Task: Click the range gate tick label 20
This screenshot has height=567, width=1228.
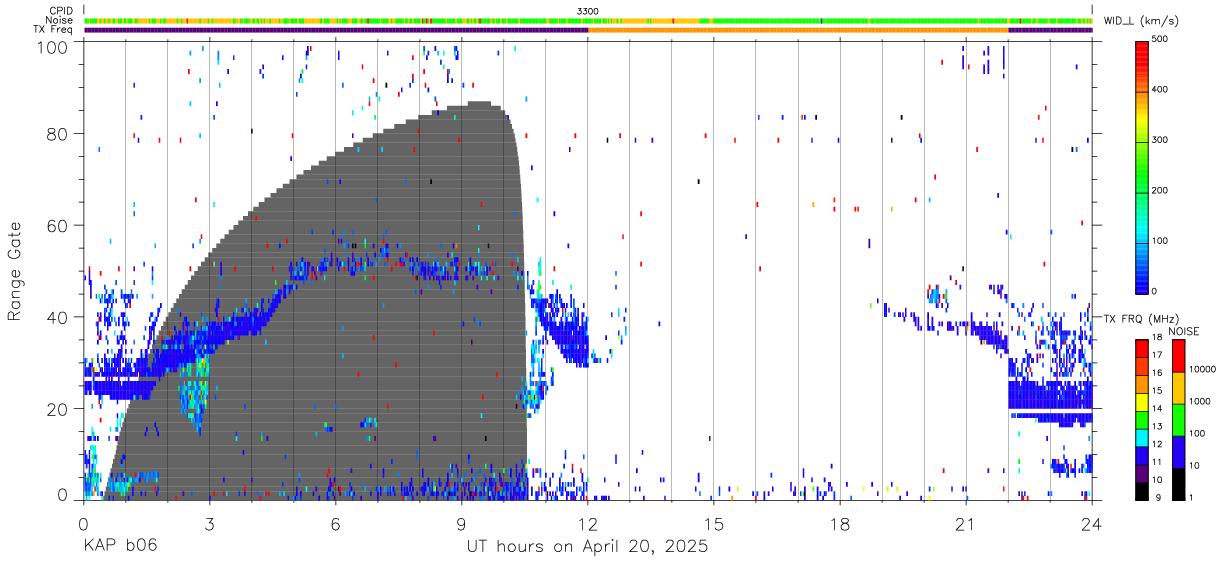Action: 59,409
